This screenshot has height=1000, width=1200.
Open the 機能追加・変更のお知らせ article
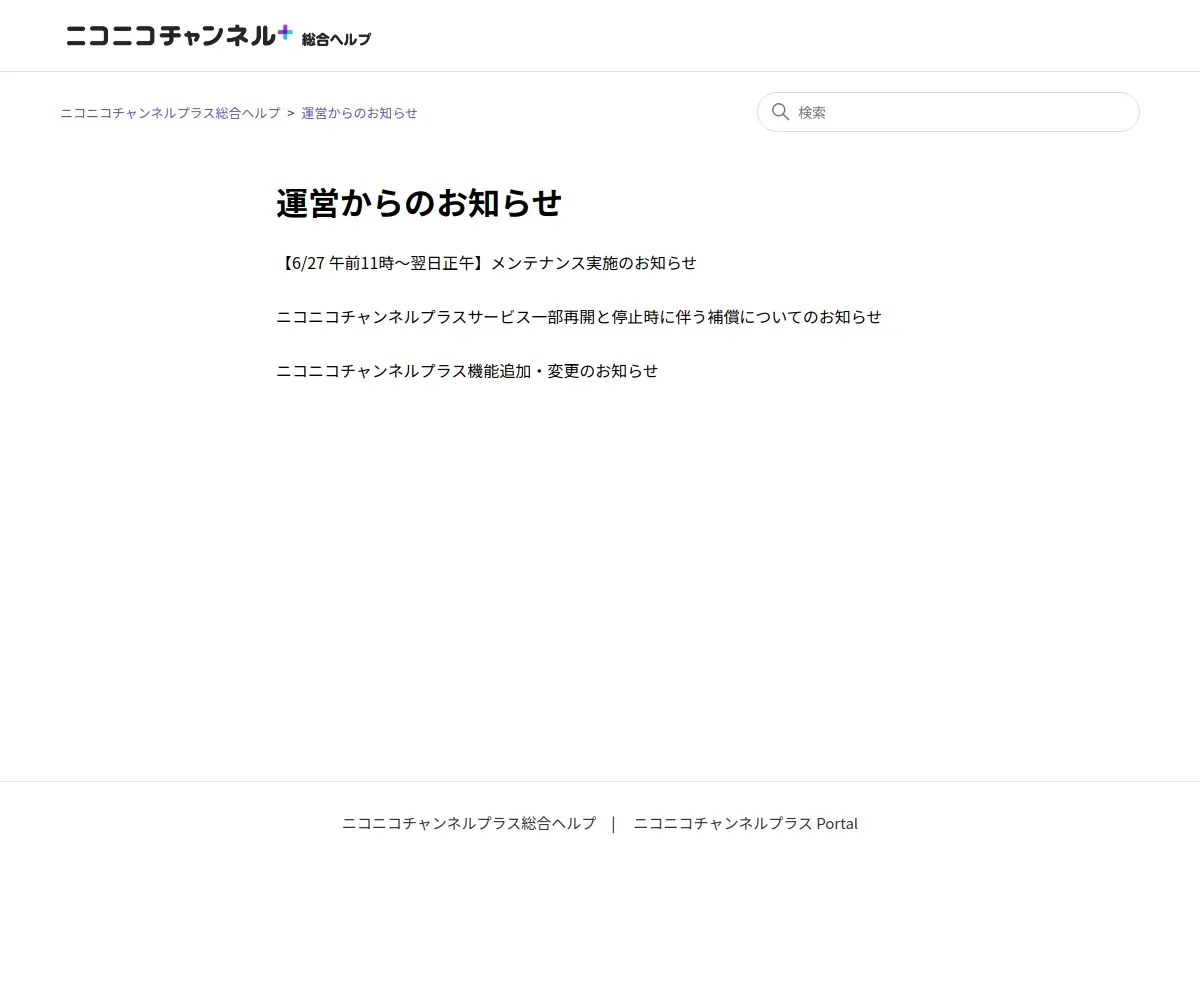(x=467, y=371)
